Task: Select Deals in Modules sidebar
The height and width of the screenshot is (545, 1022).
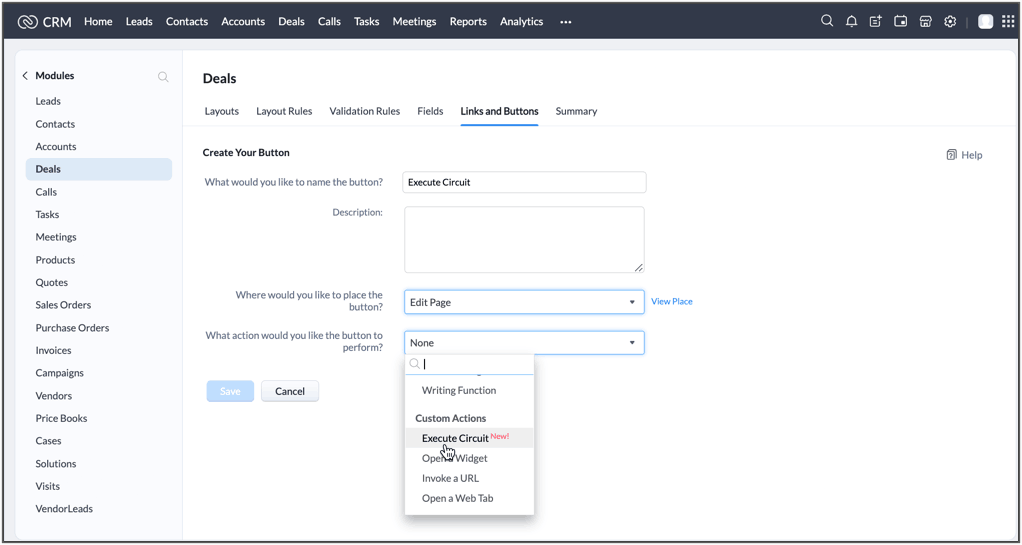Action: click(x=98, y=169)
